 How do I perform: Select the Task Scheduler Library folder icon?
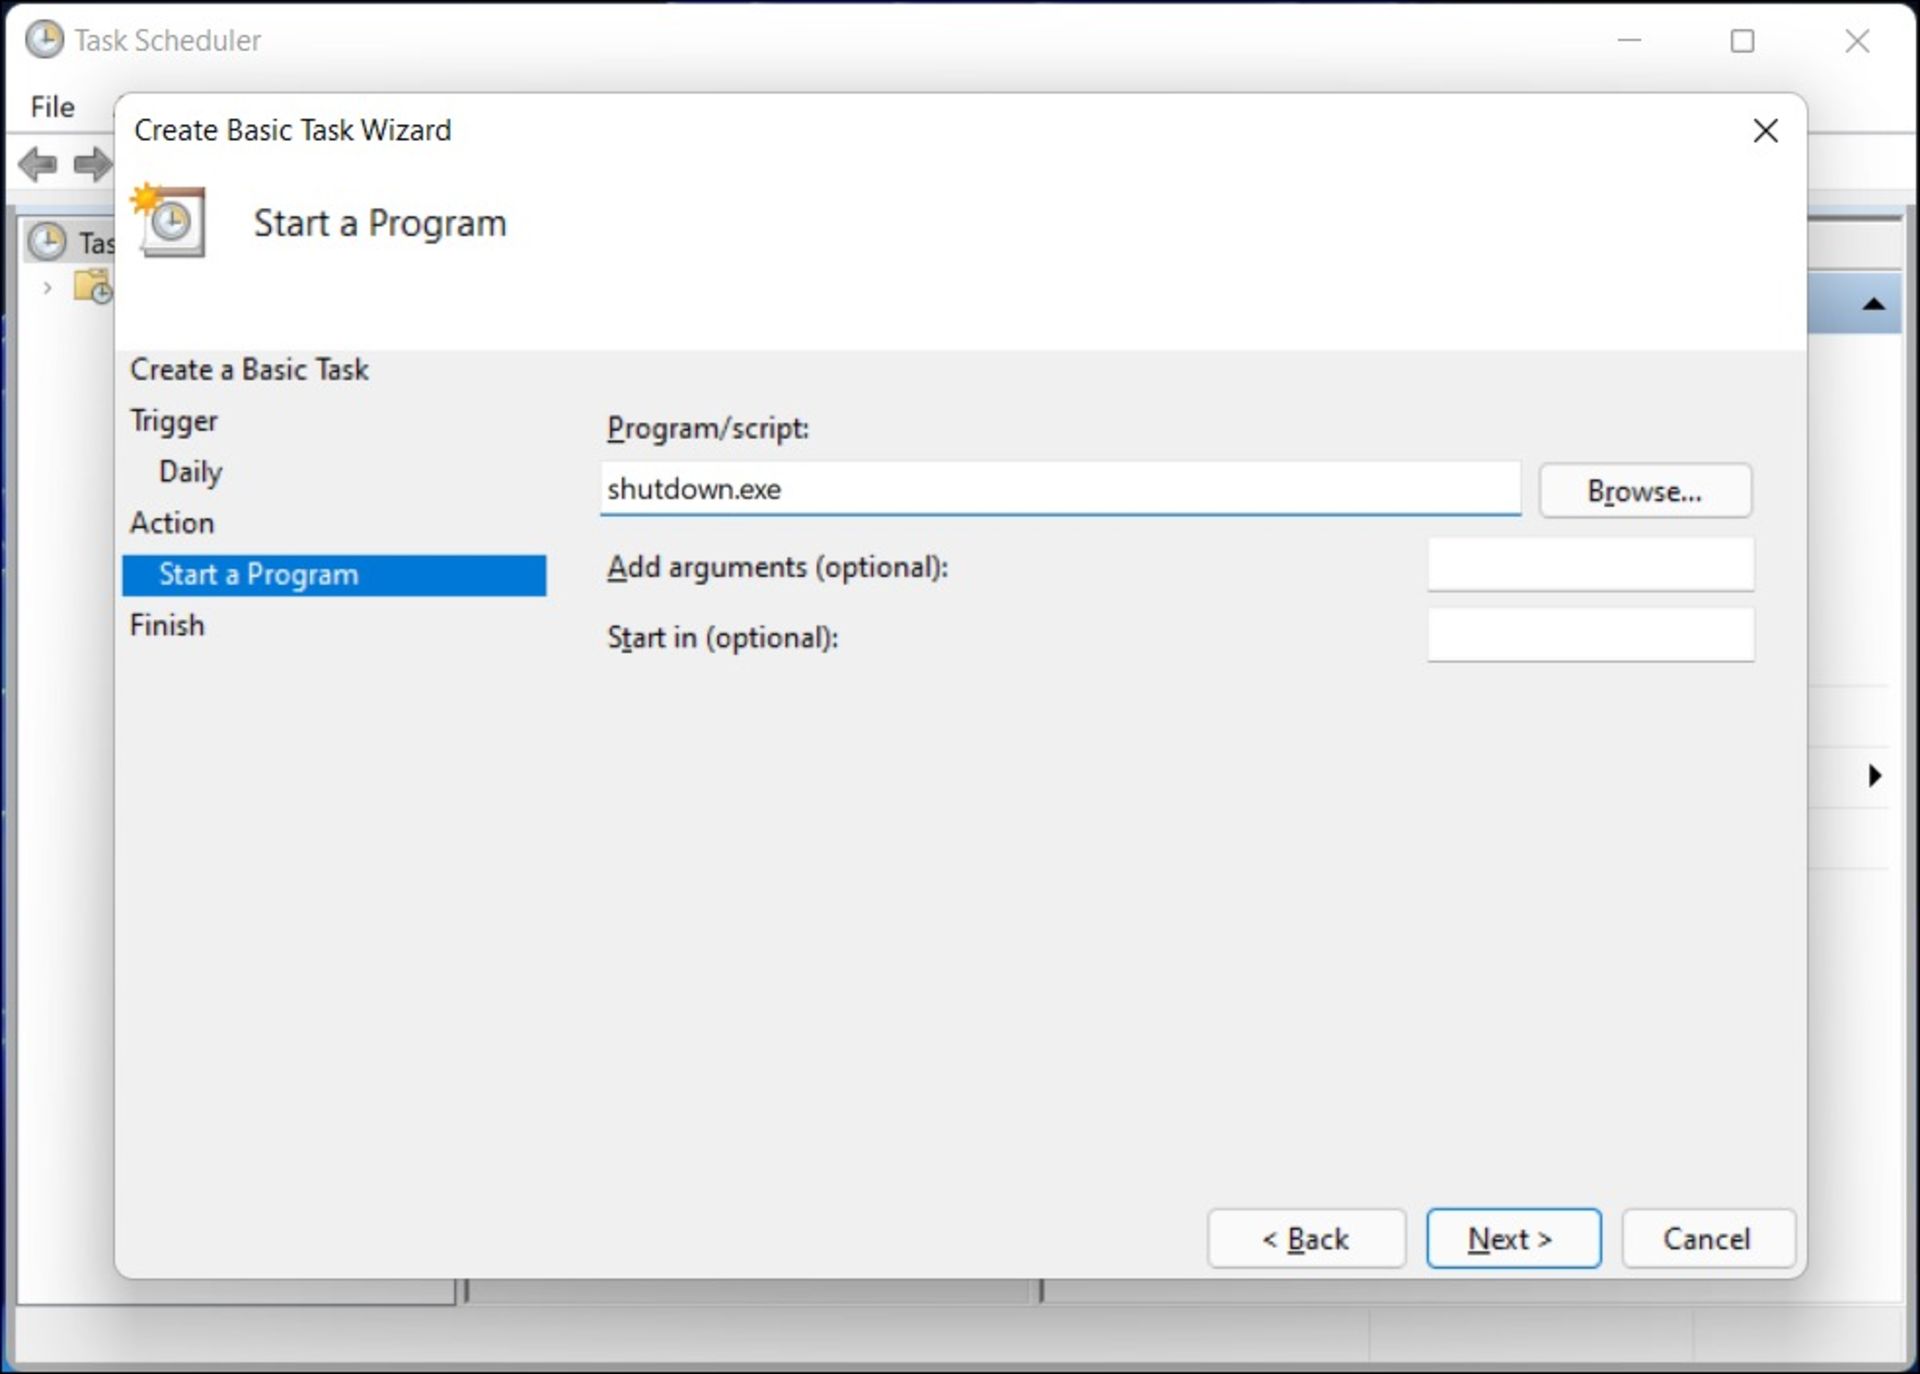click(93, 288)
